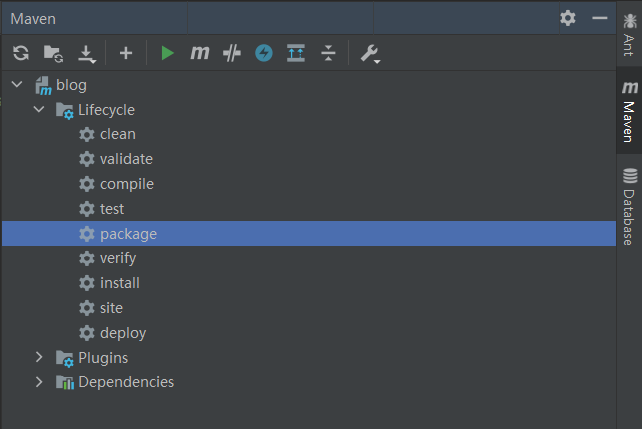Click the gear icon beside site
This screenshot has width=642, height=429.
click(87, 308)
